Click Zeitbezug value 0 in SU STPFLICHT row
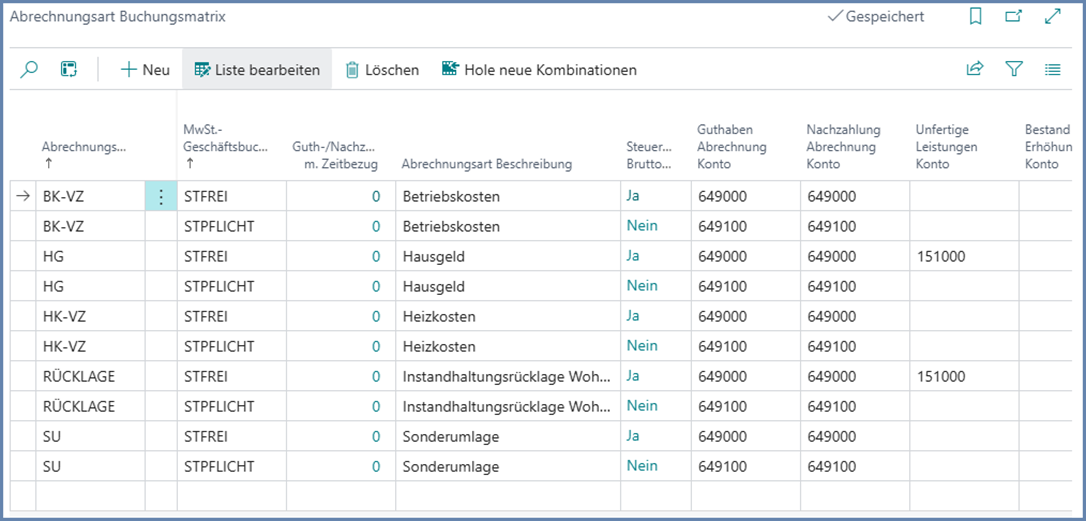Viewport: 1086px width, 521px height. coord(376,466)
